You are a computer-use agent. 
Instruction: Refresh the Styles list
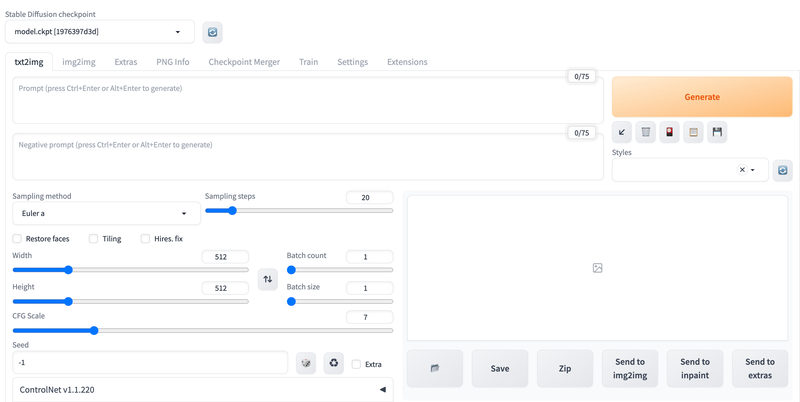tap(783, 170)
